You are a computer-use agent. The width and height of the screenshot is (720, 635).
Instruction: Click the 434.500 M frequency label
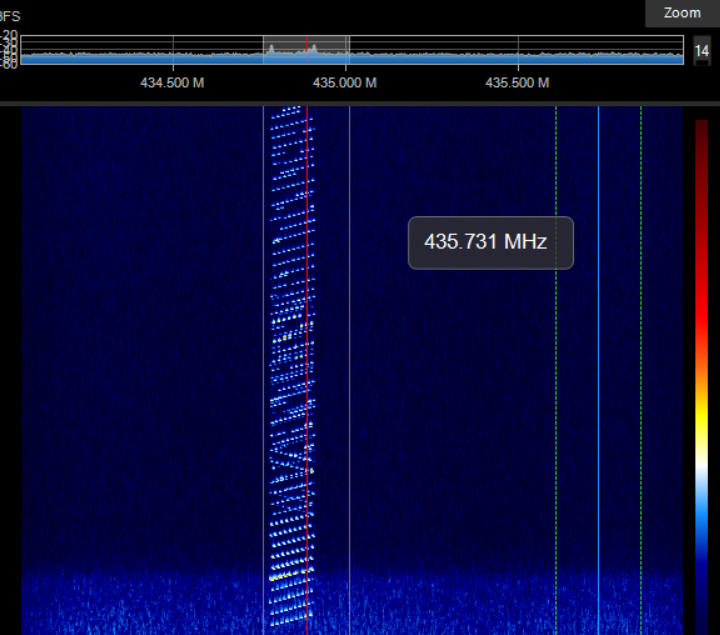(172, 83)
